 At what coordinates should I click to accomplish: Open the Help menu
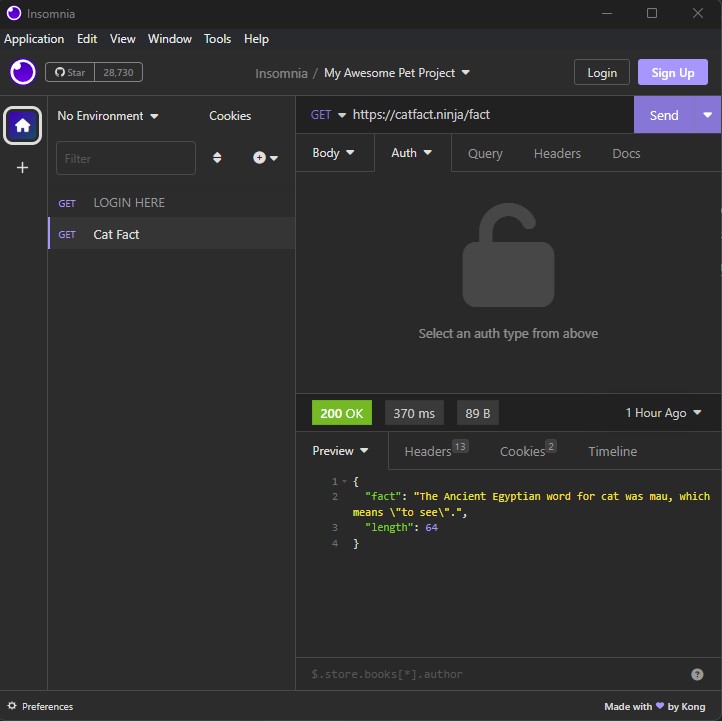tap(256, 39)
